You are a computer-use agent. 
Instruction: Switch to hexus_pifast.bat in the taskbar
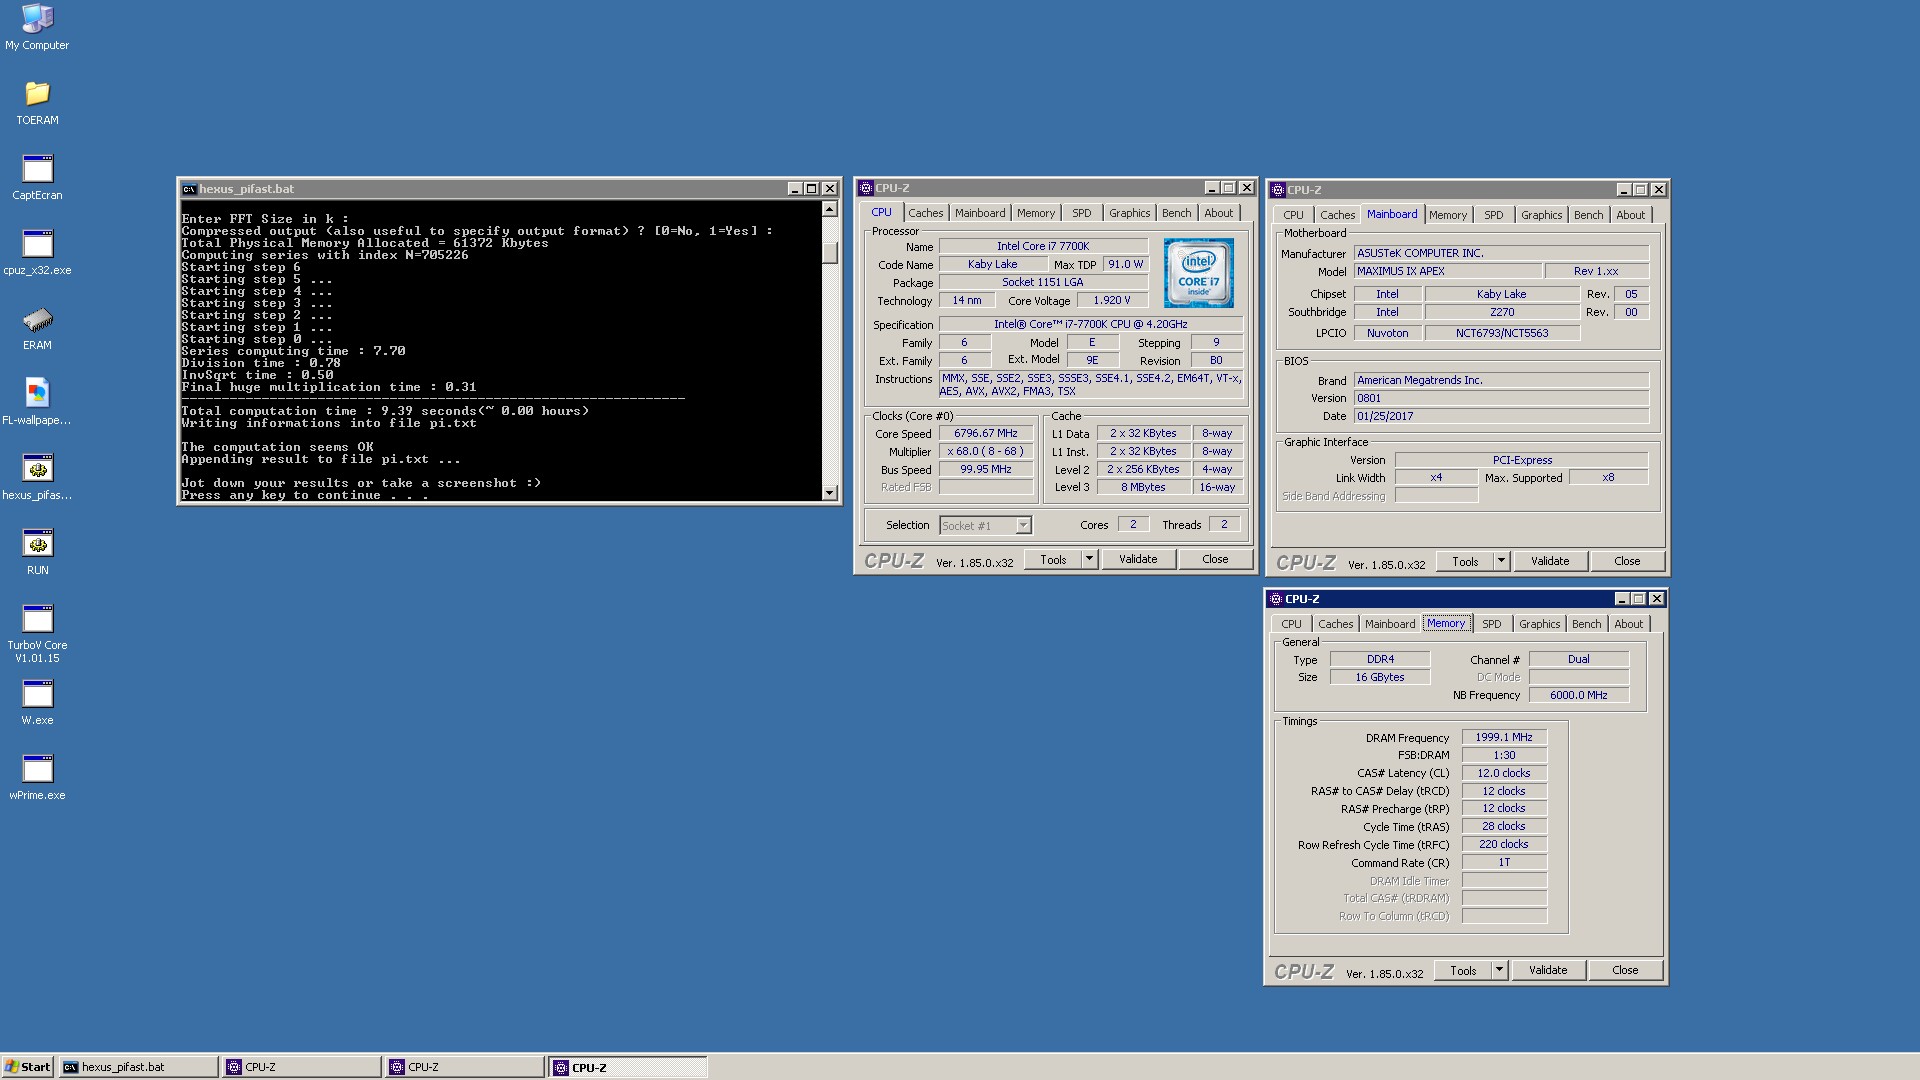tap(138, 1067)
